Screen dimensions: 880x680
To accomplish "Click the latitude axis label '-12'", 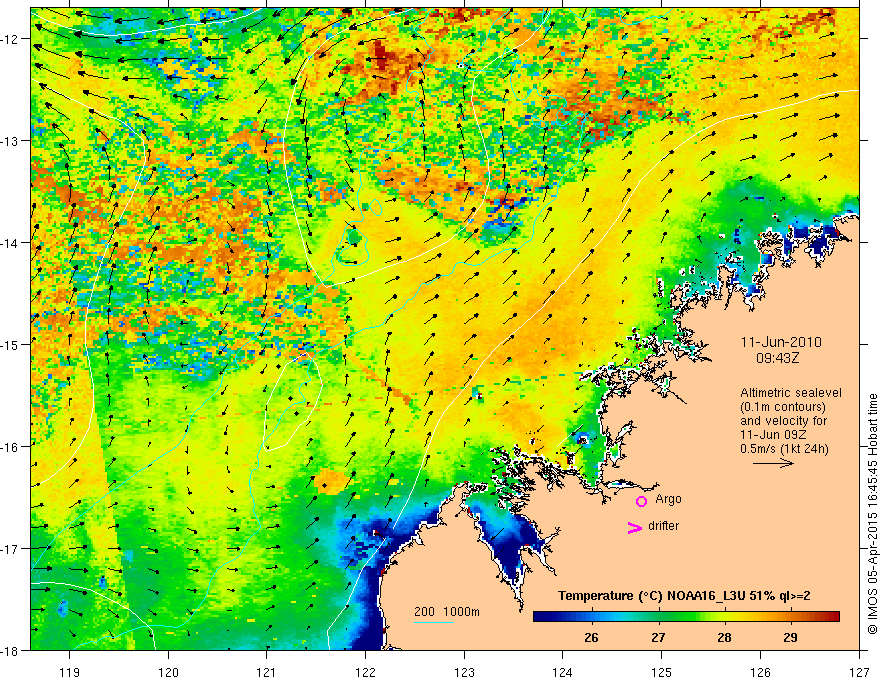I will [x=11, y=38].
